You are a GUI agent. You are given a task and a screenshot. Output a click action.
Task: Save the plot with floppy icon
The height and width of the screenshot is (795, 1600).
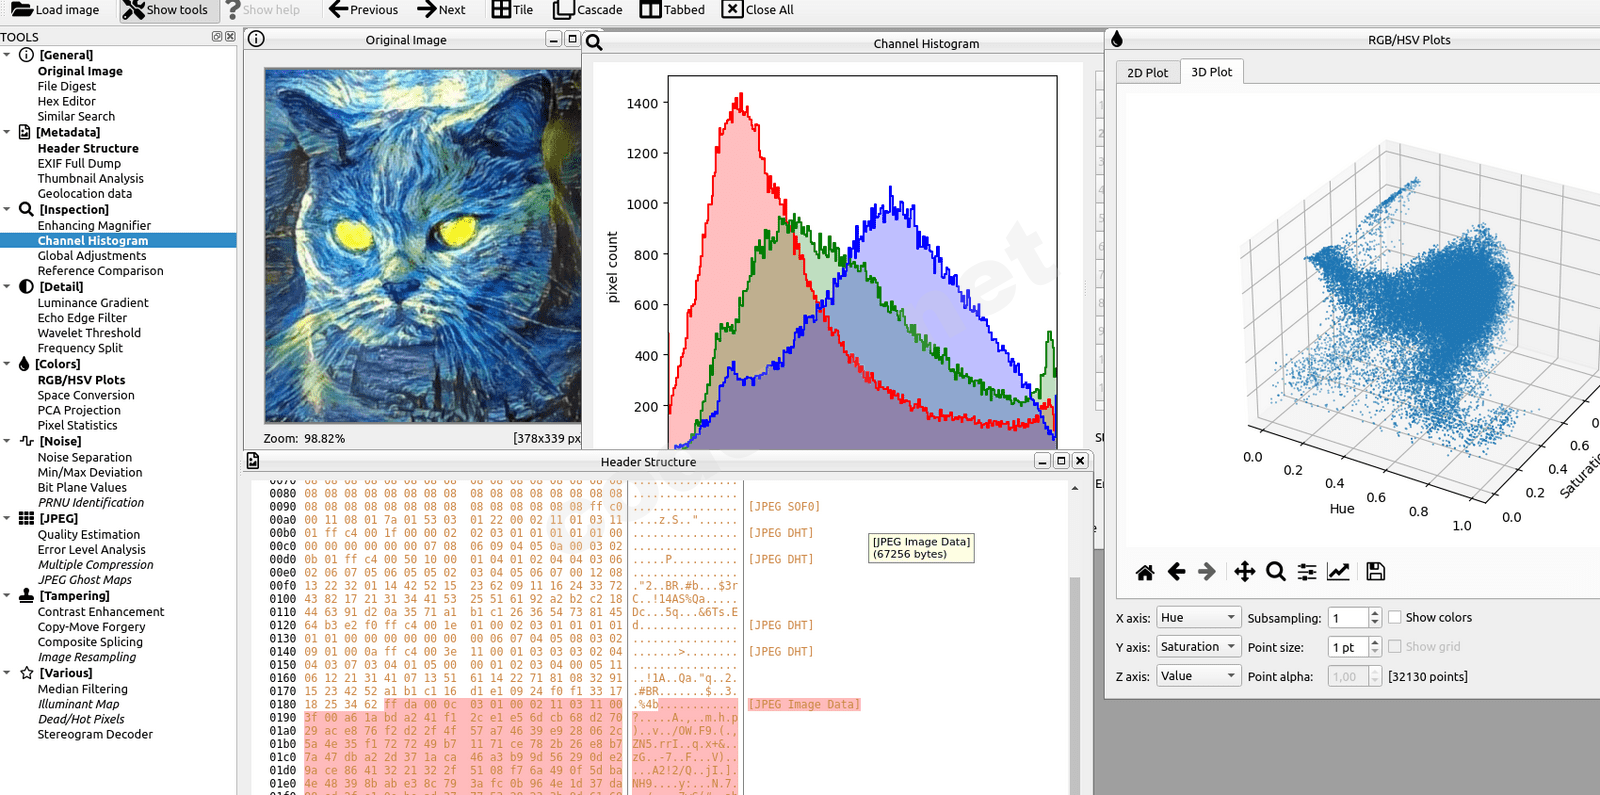1375,572
